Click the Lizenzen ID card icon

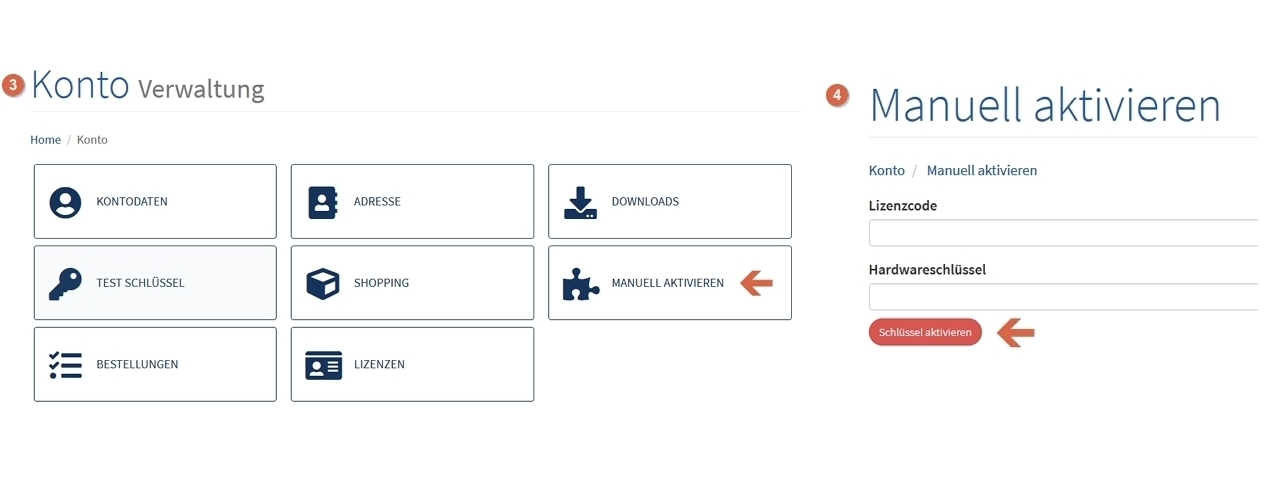322,365
